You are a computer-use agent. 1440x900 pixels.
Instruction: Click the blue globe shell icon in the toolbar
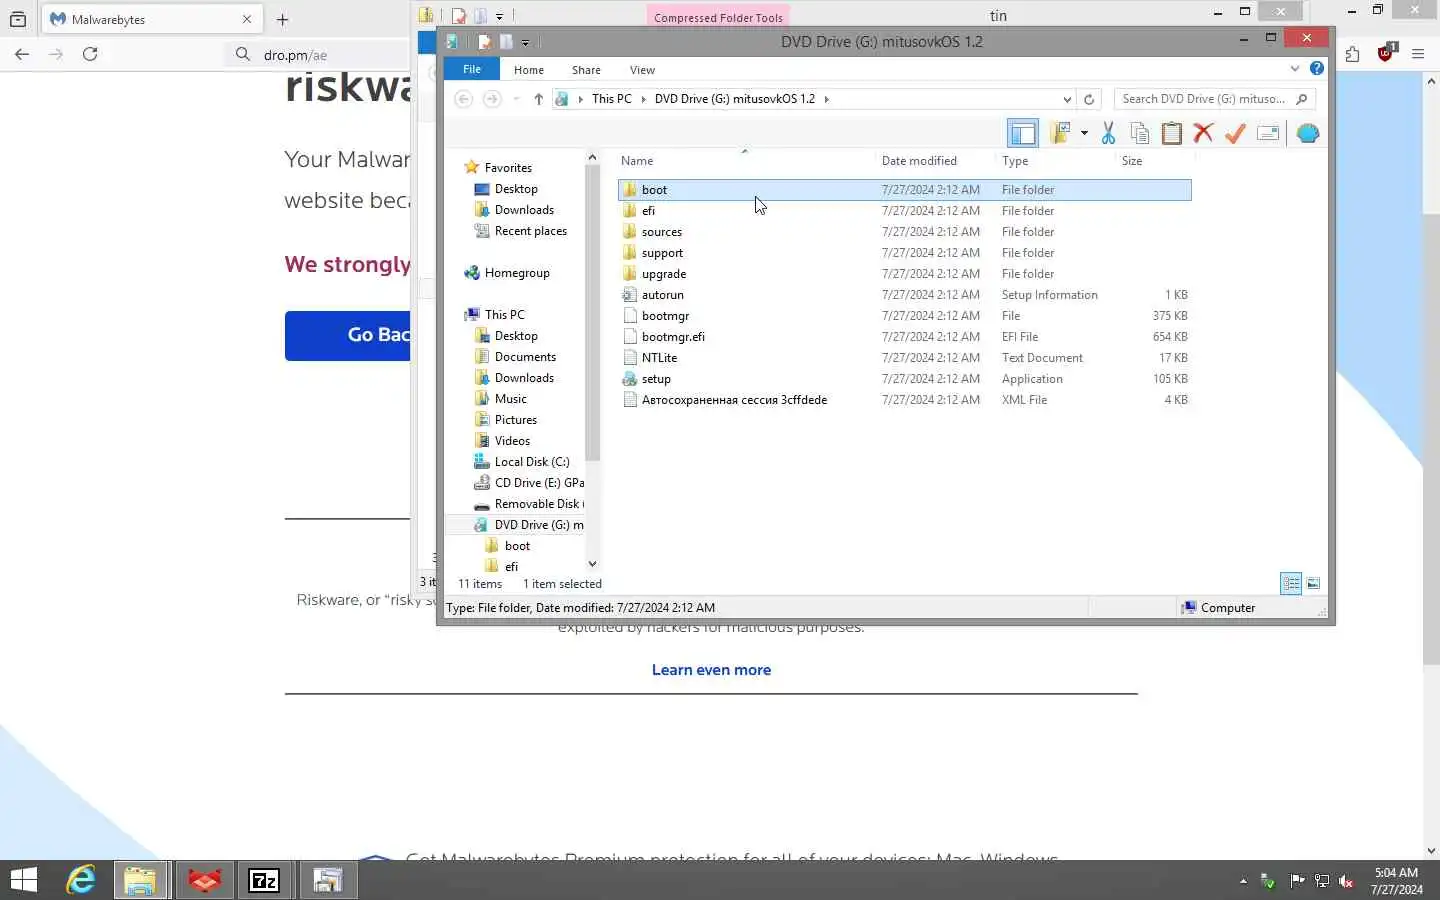1307,133
